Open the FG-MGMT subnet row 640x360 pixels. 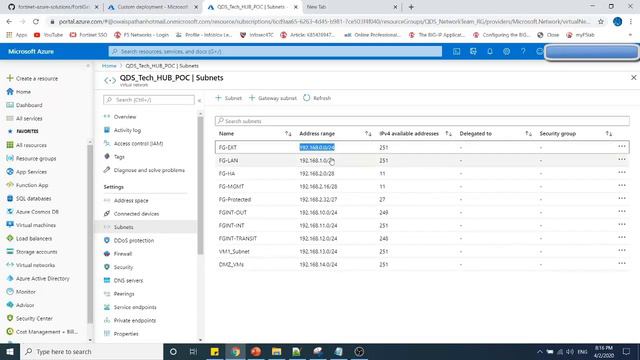point(422,187)
